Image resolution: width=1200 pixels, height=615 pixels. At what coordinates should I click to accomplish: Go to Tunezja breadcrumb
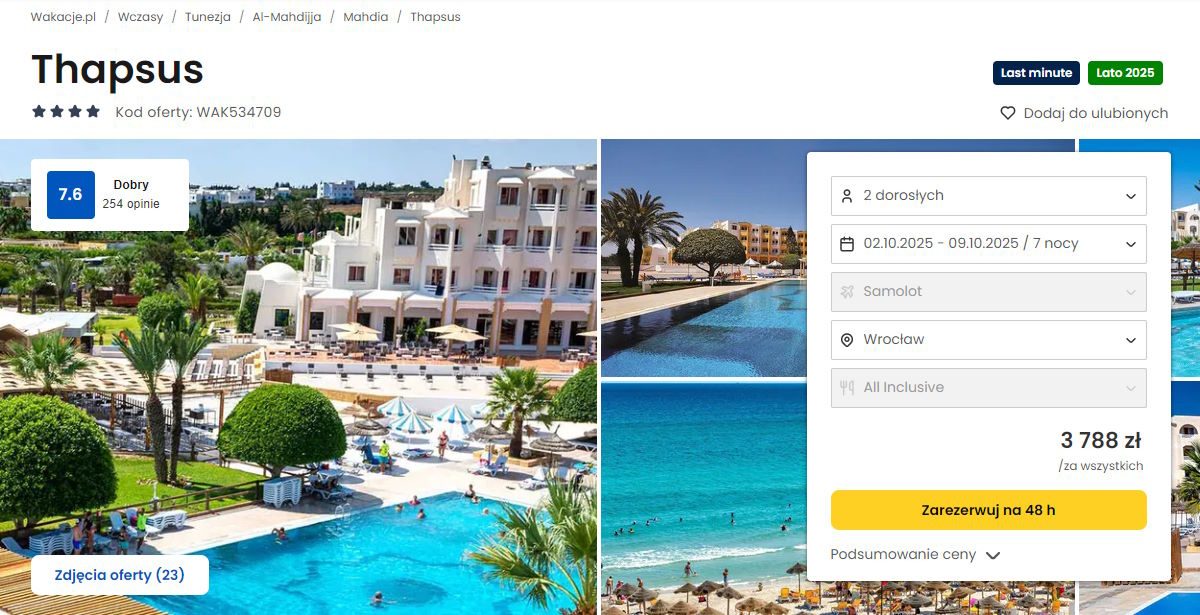(208, 17)
